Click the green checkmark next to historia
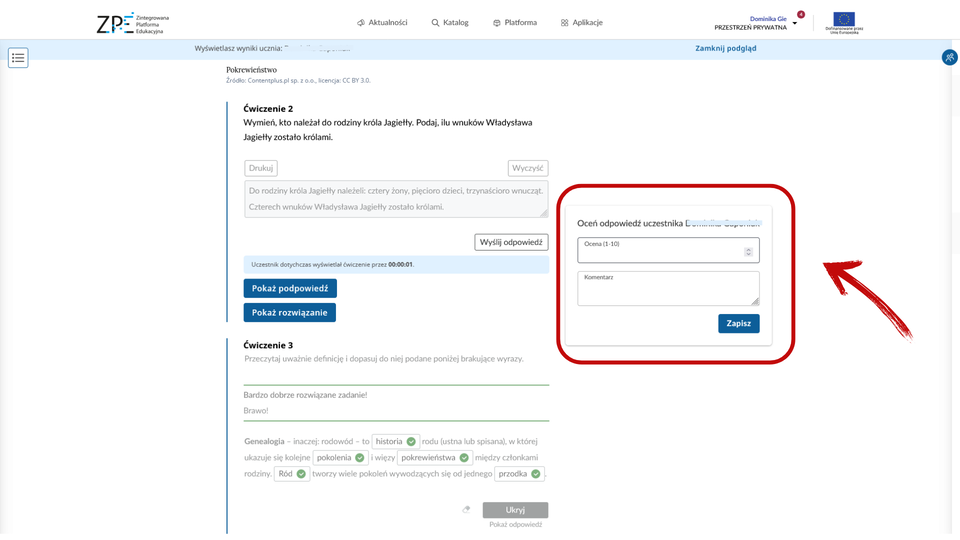The height and width of the screenshot is (540, 960). click(412, 441)
